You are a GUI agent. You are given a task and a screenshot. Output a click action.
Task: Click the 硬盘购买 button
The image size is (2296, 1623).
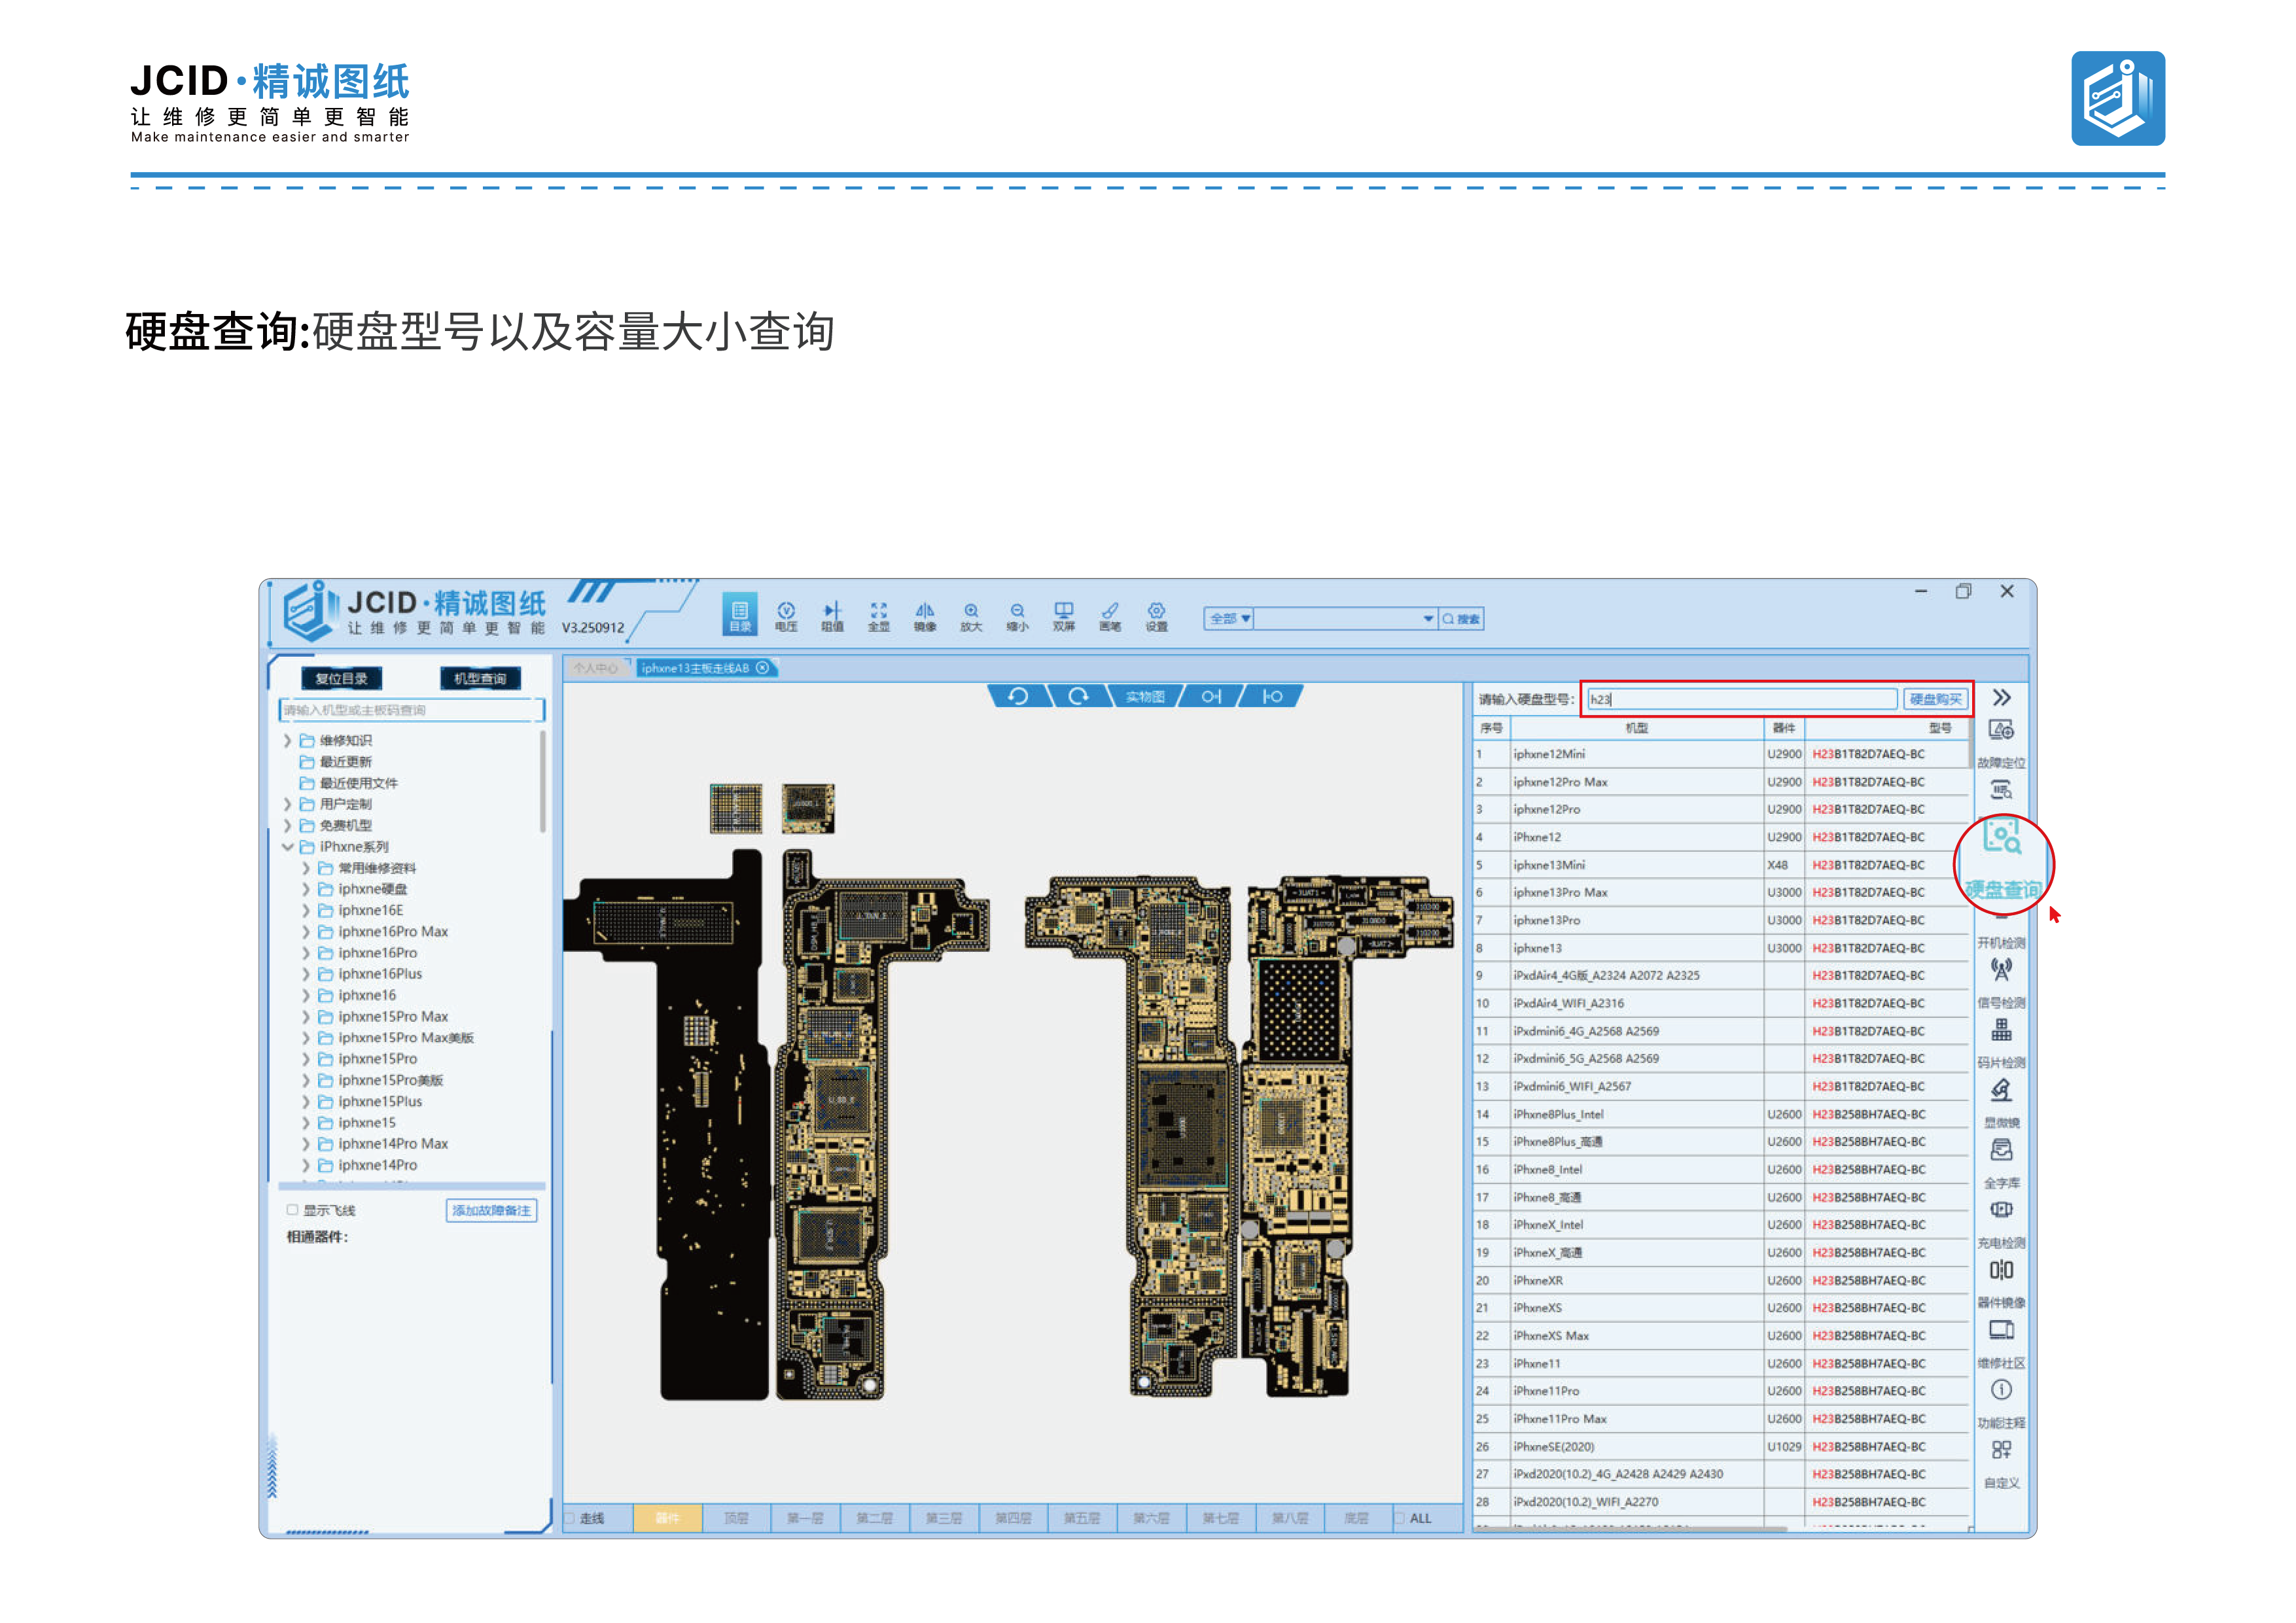coord(1935,699)
